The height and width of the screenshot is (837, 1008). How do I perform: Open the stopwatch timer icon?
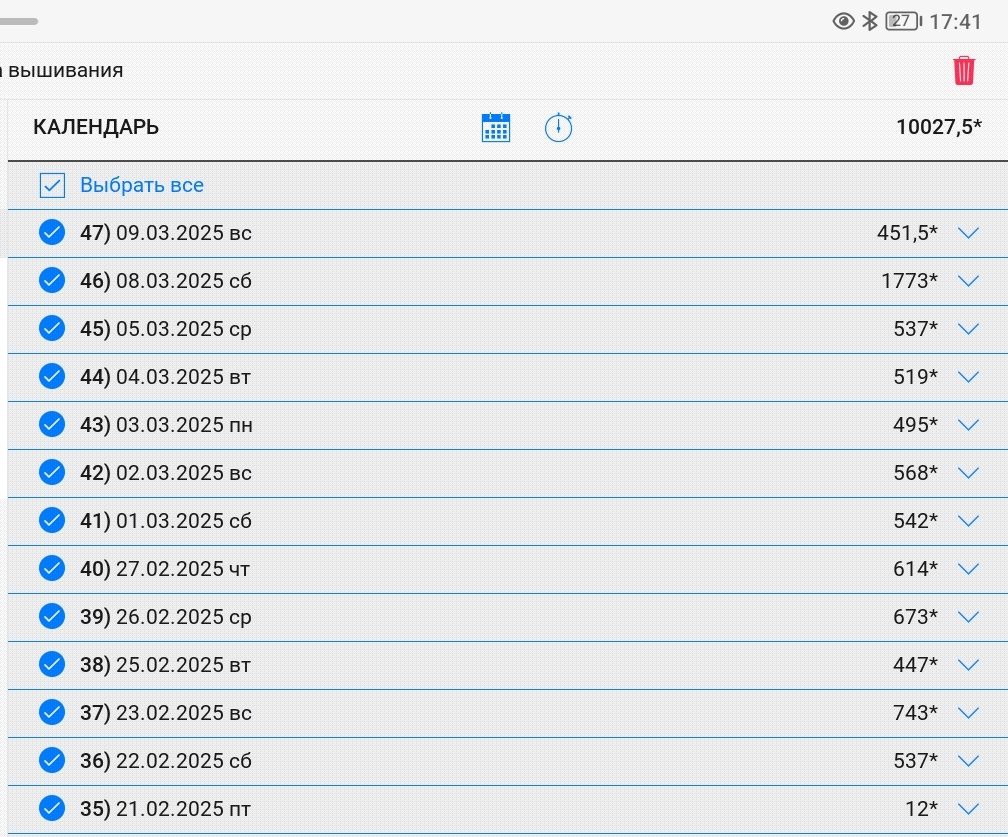pos(558,128)
